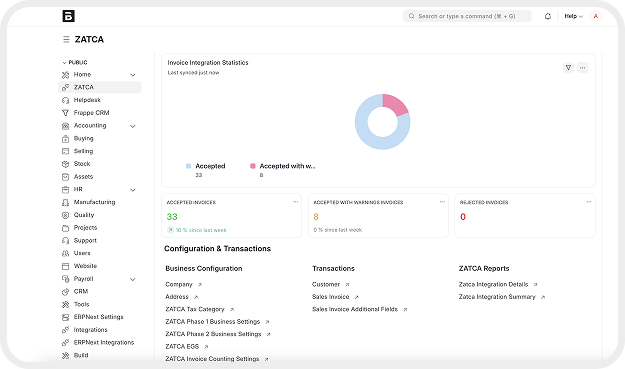
Task: Click the Helpdesk headset icon
Action: tap(65, 100)
